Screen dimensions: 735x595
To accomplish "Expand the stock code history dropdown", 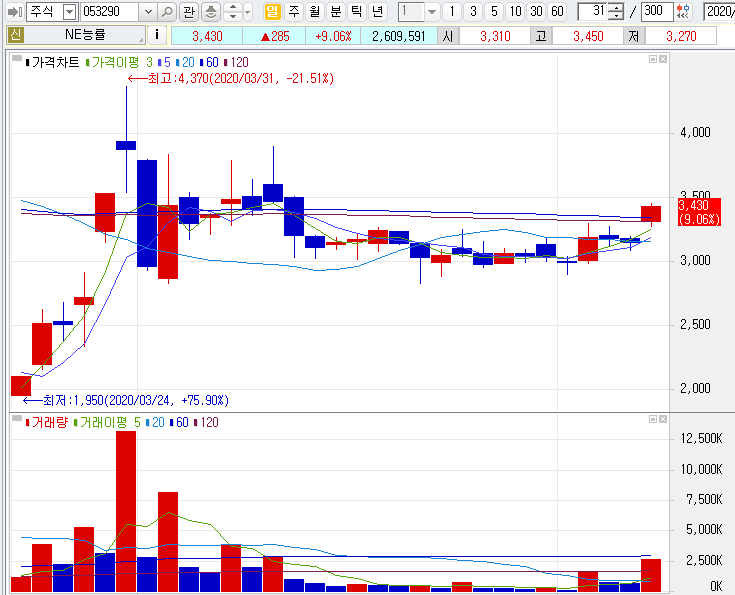I will coord(148,12).
